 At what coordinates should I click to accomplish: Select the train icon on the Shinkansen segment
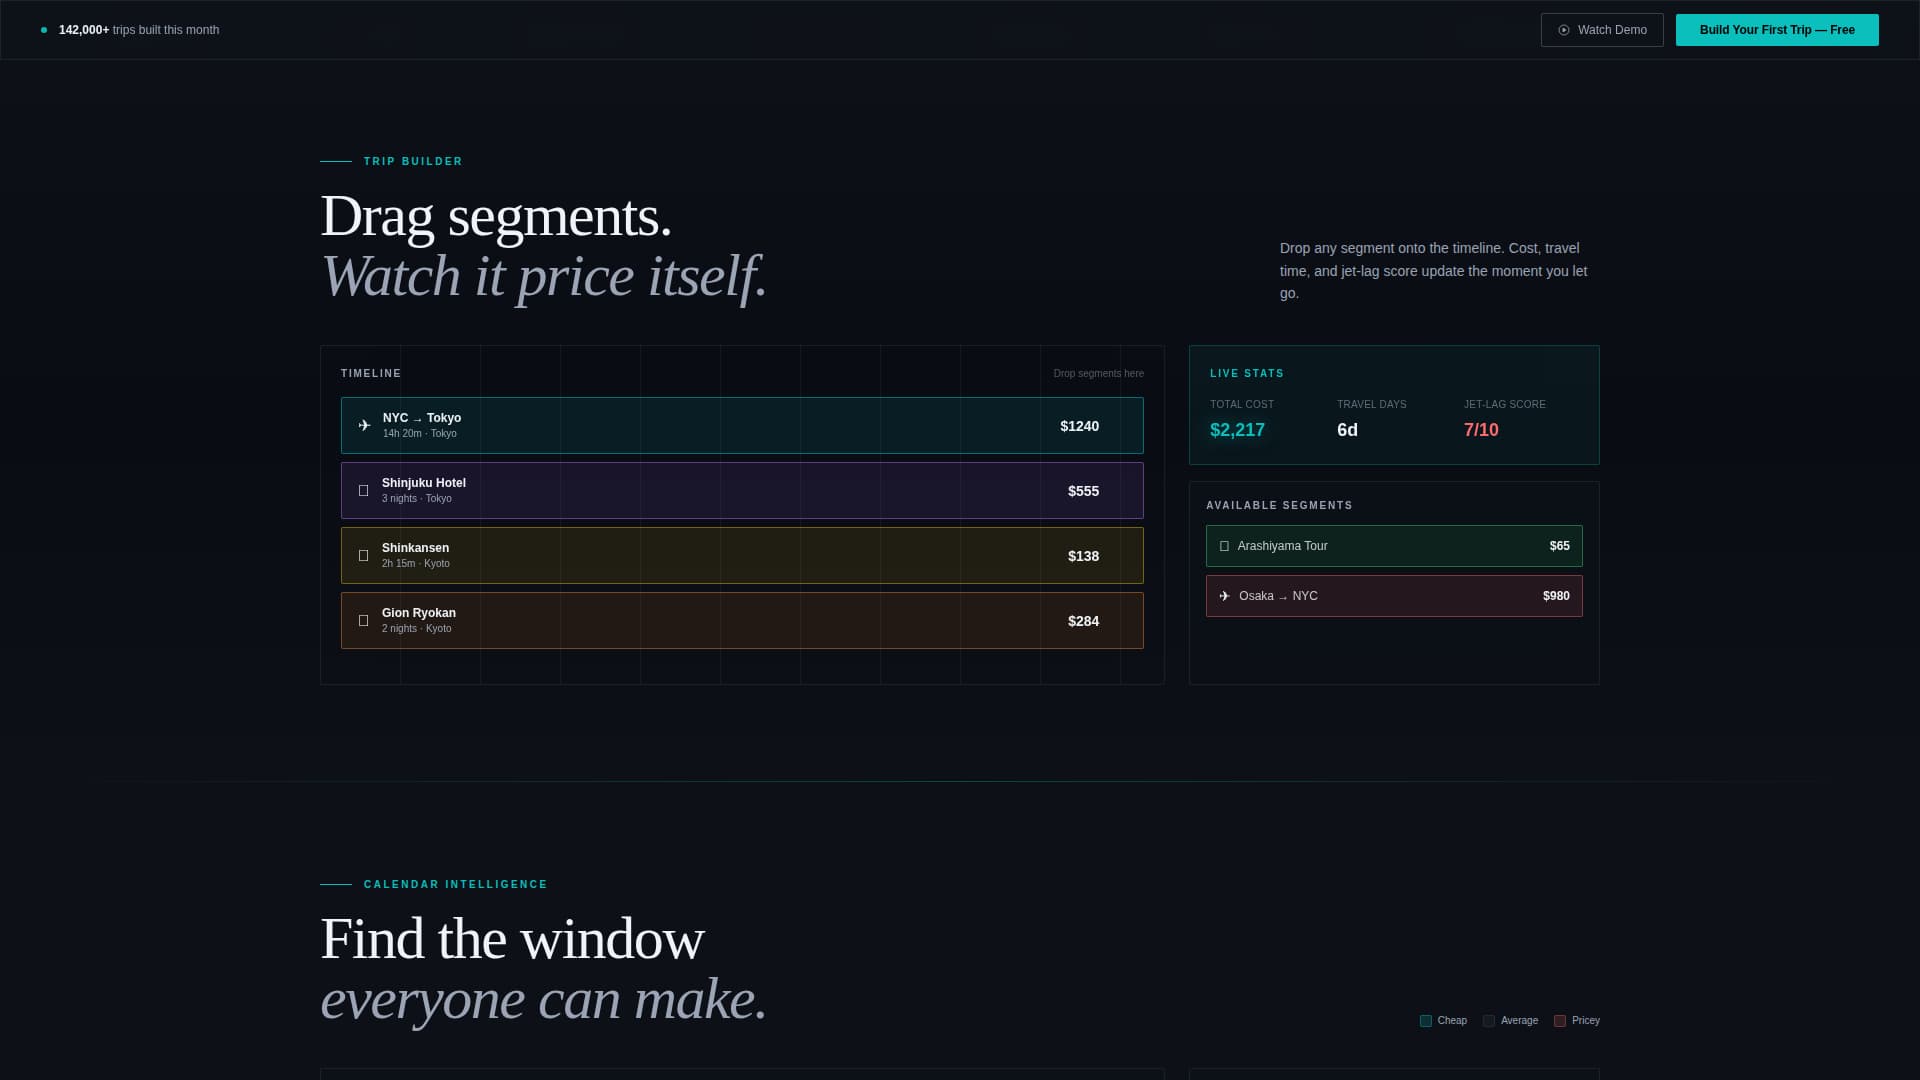363,555
